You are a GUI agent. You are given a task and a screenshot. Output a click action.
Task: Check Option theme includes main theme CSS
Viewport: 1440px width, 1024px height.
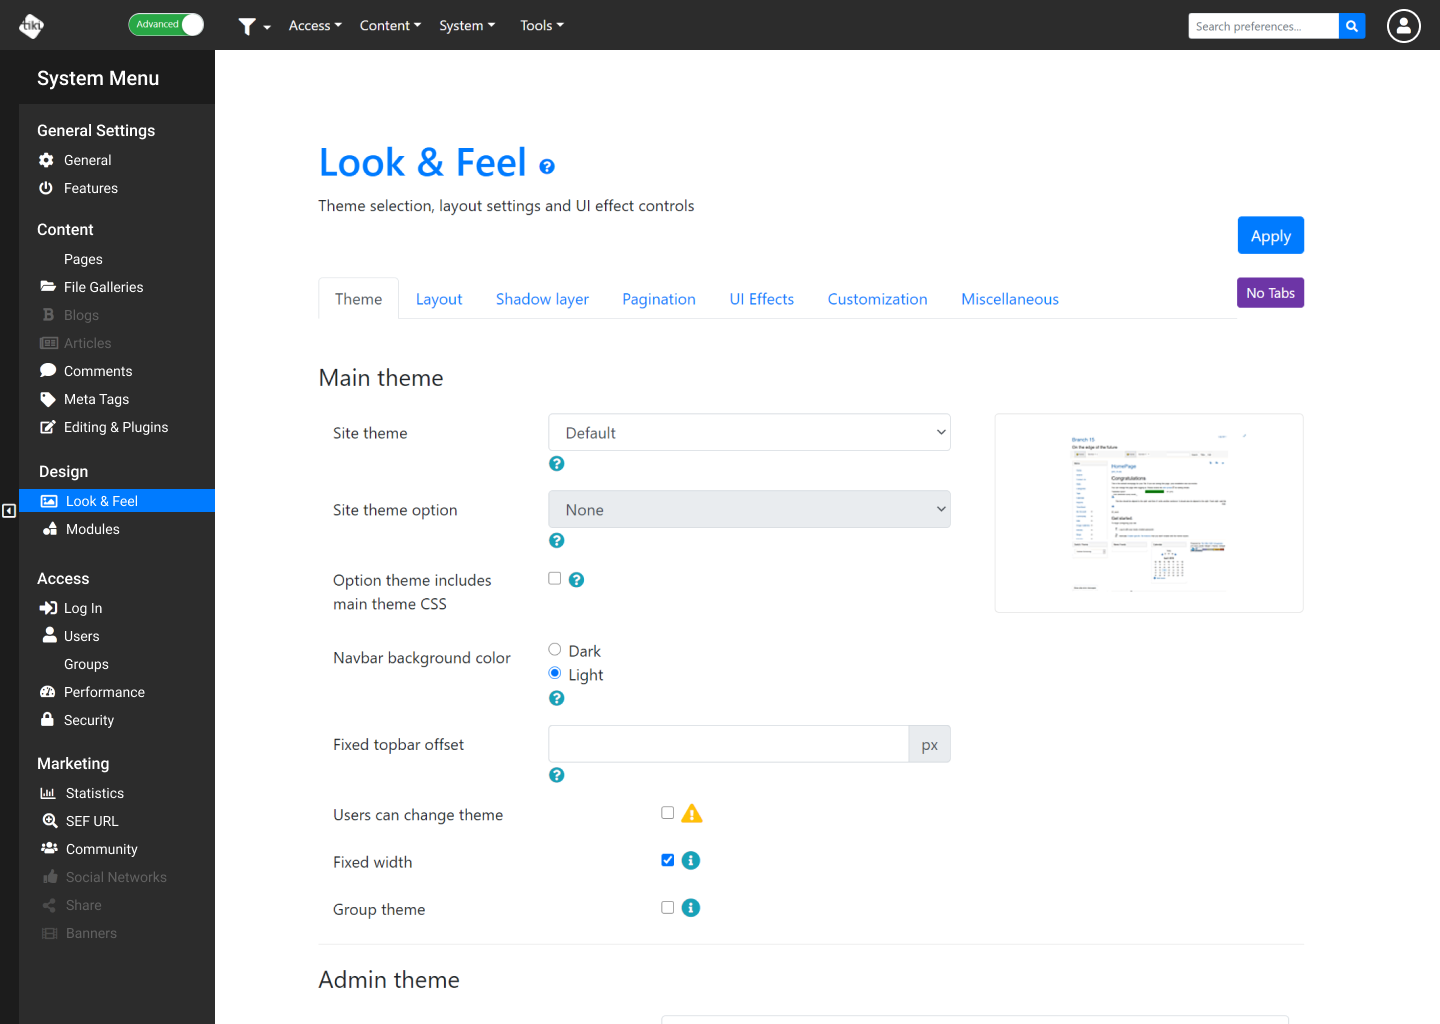pyautogui.click(x=555, y=578)
